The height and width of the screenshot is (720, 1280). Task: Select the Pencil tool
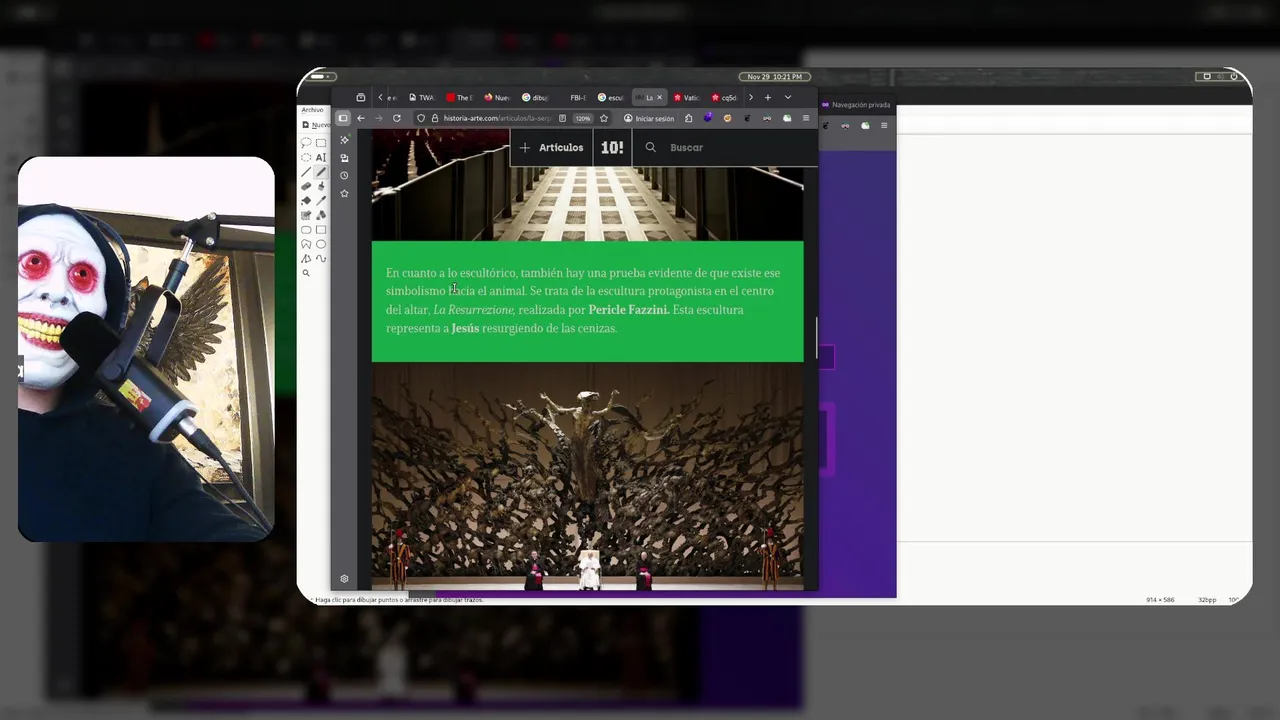point(321,172)
